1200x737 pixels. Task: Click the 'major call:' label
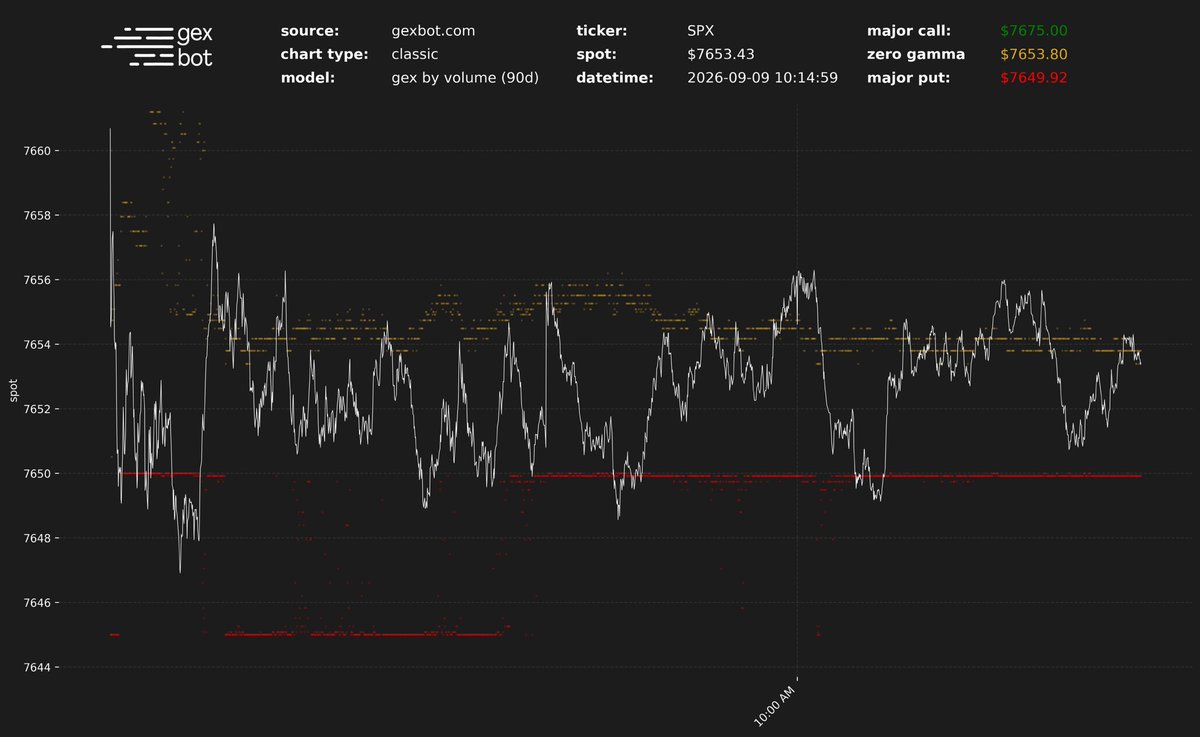tap(909, 31)
